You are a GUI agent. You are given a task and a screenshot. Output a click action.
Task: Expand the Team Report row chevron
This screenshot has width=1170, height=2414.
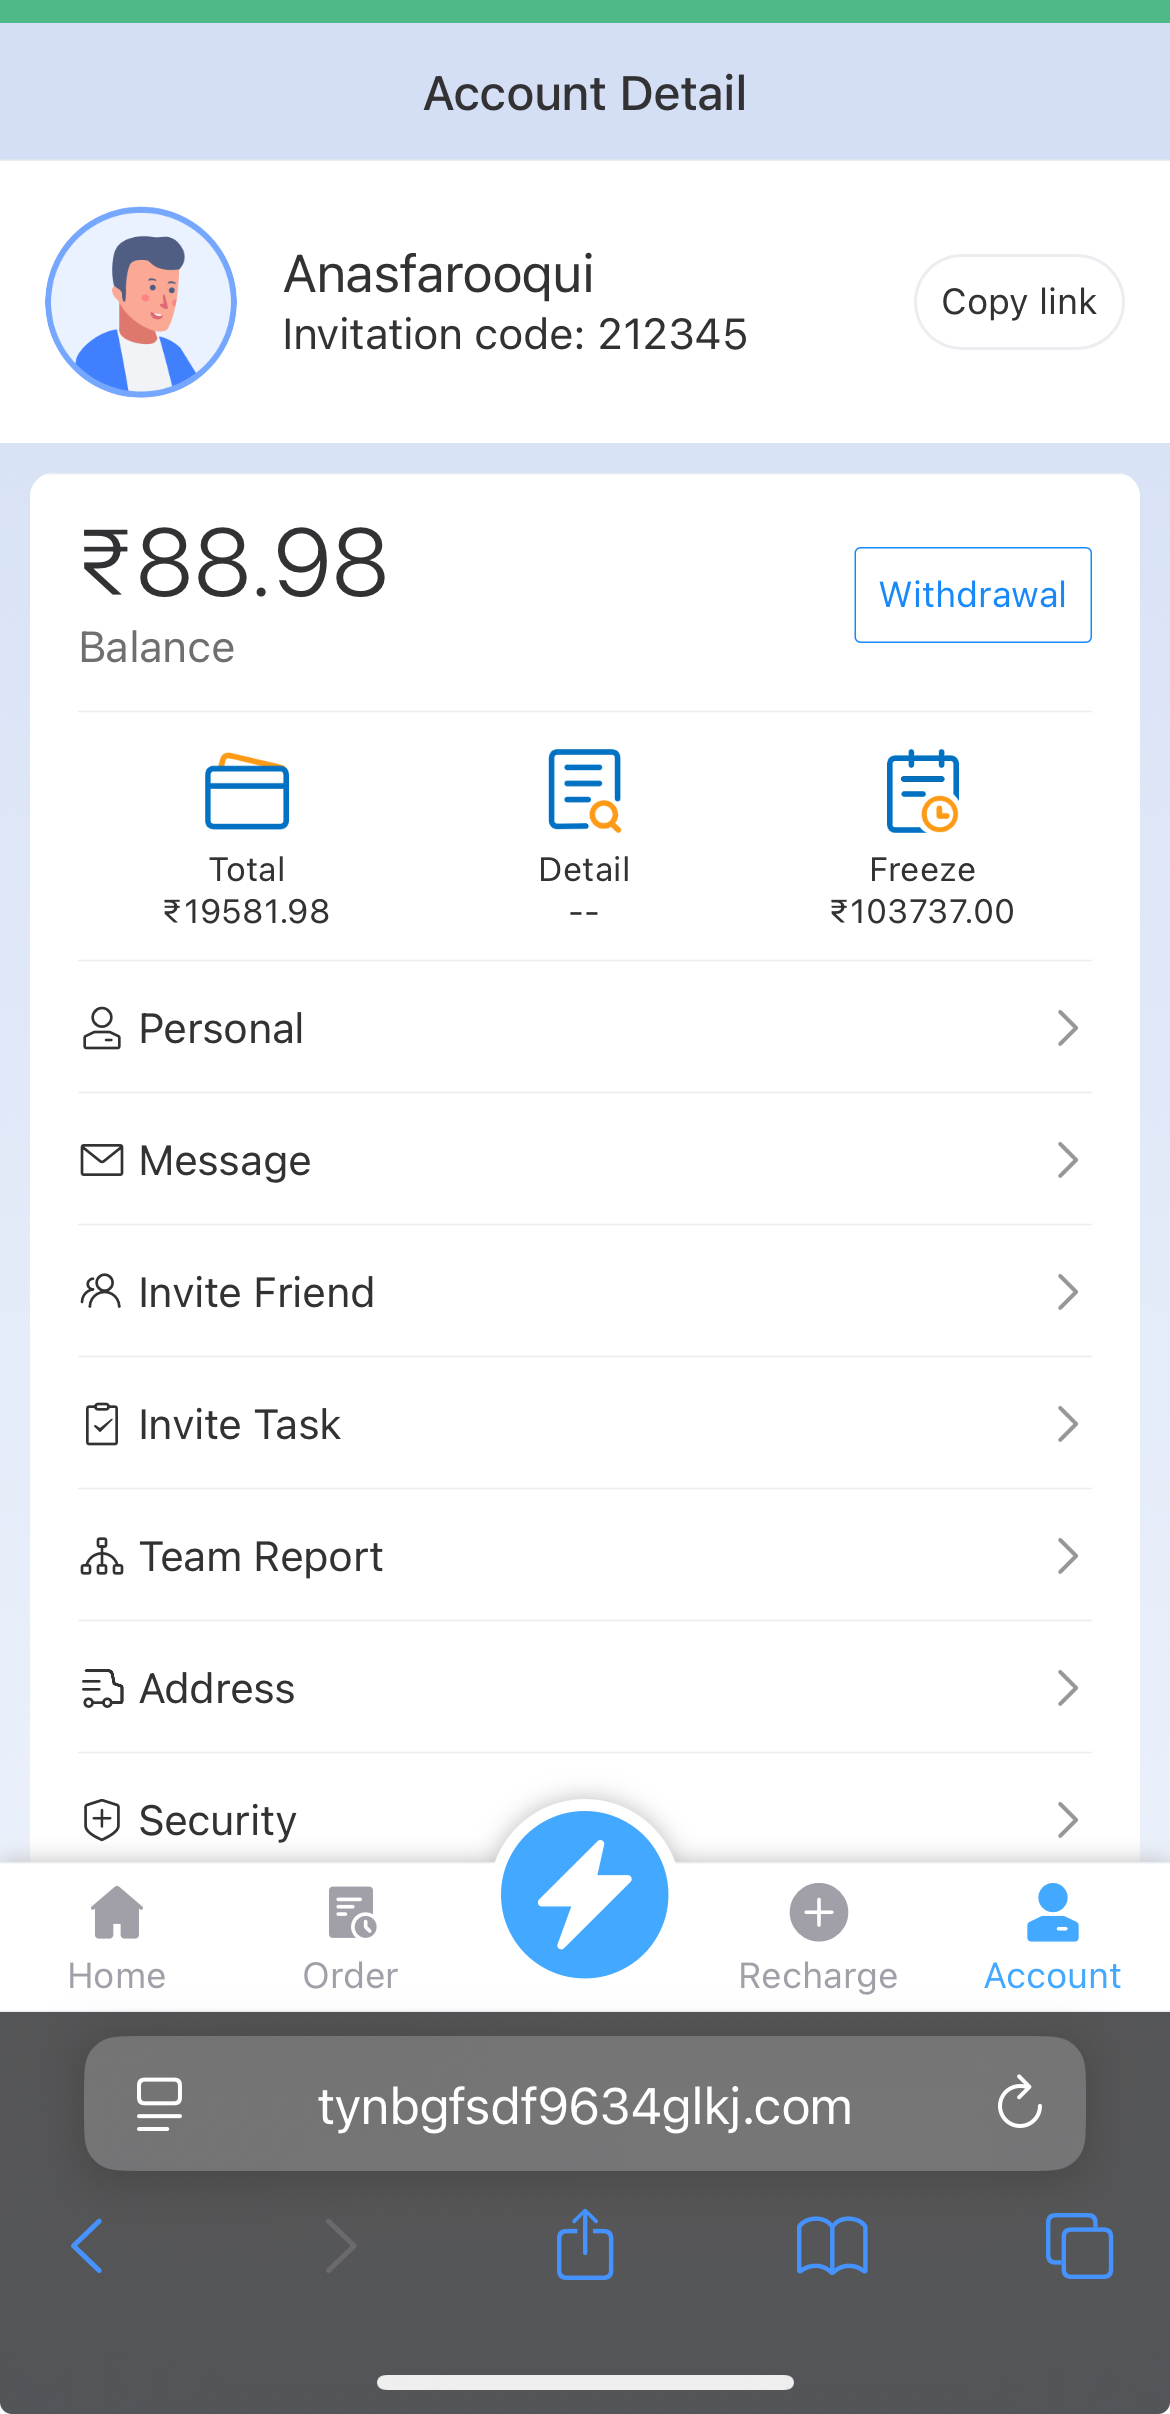pos(1067,1556)
